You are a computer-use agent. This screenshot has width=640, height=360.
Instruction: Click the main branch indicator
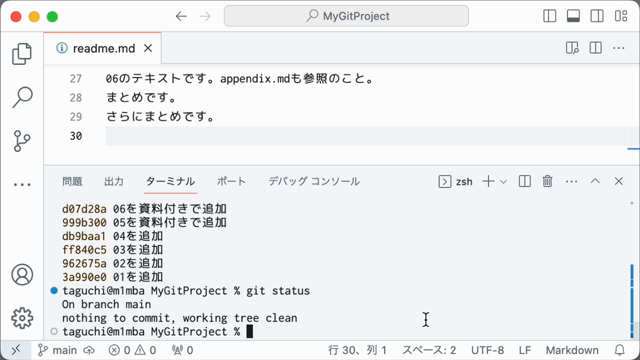coord(57,350)
